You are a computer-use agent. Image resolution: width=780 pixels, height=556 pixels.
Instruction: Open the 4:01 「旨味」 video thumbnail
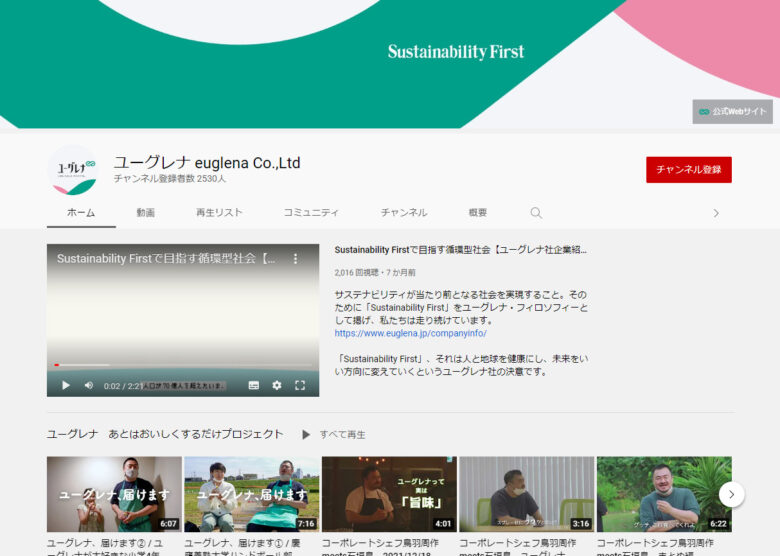(389, 494)
